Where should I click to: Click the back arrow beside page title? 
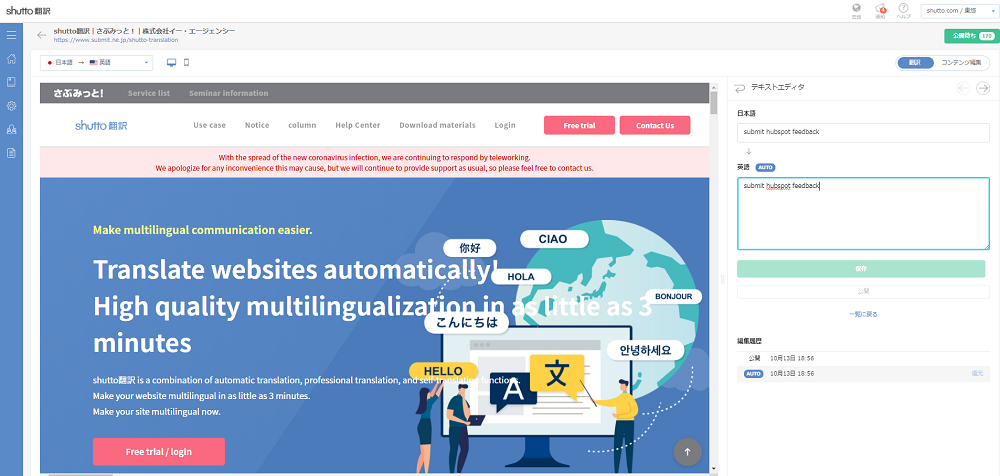42,35
